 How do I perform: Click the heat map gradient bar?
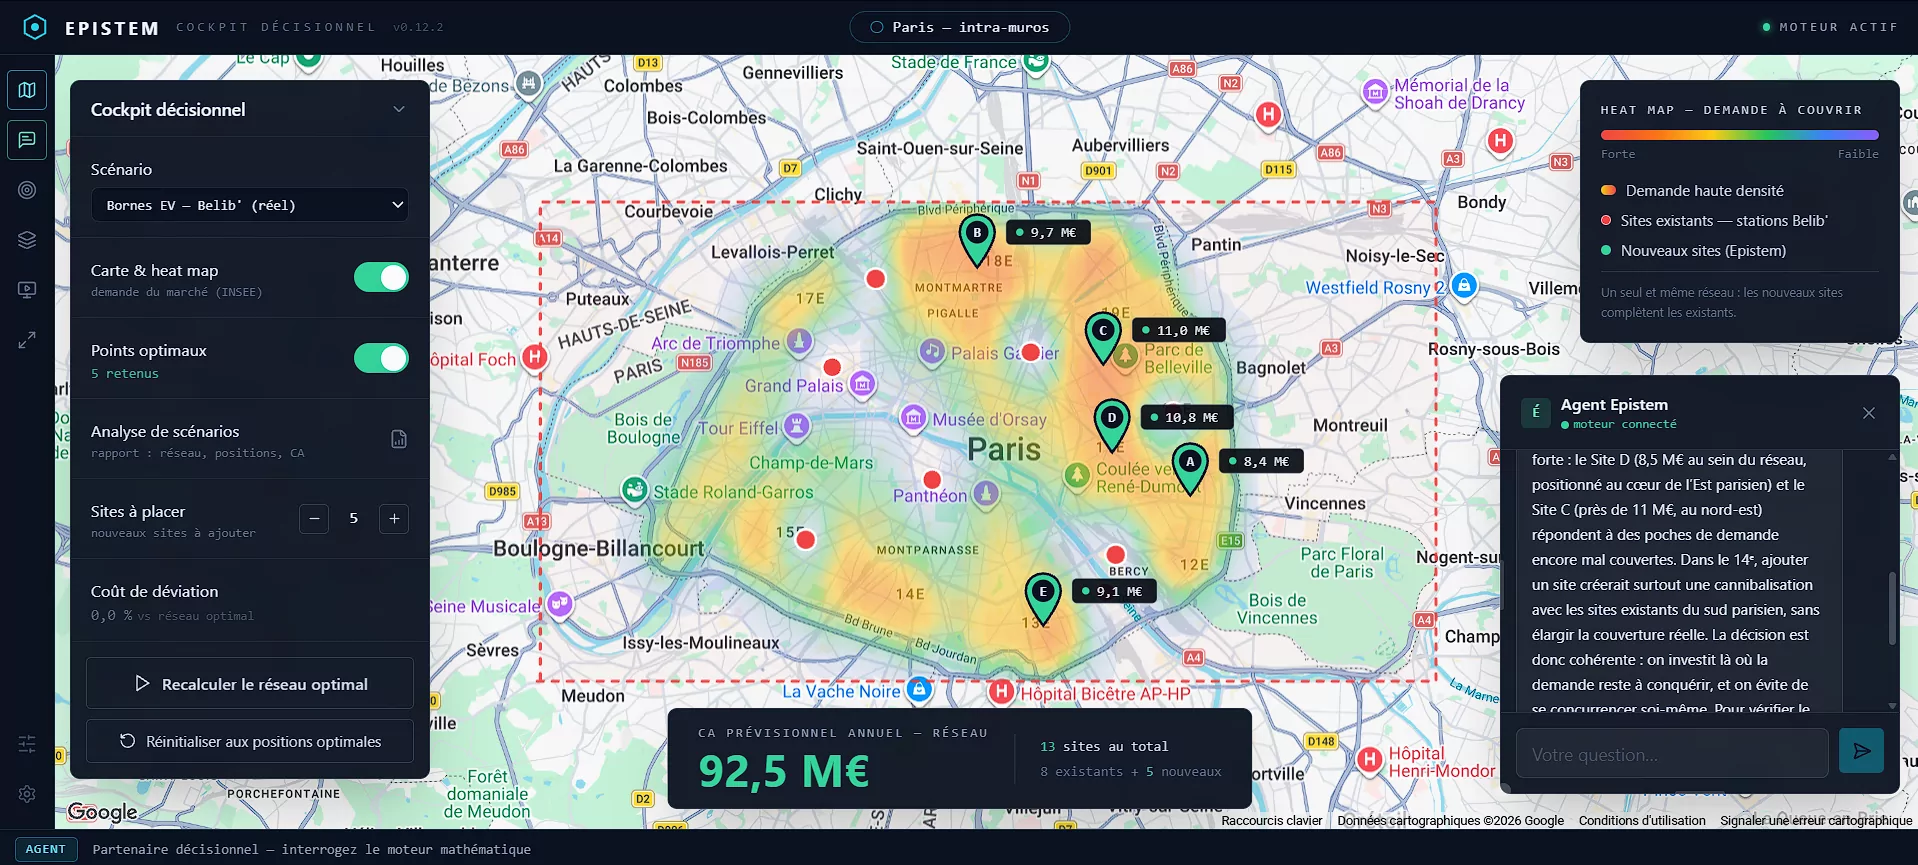pos(1739,135)
